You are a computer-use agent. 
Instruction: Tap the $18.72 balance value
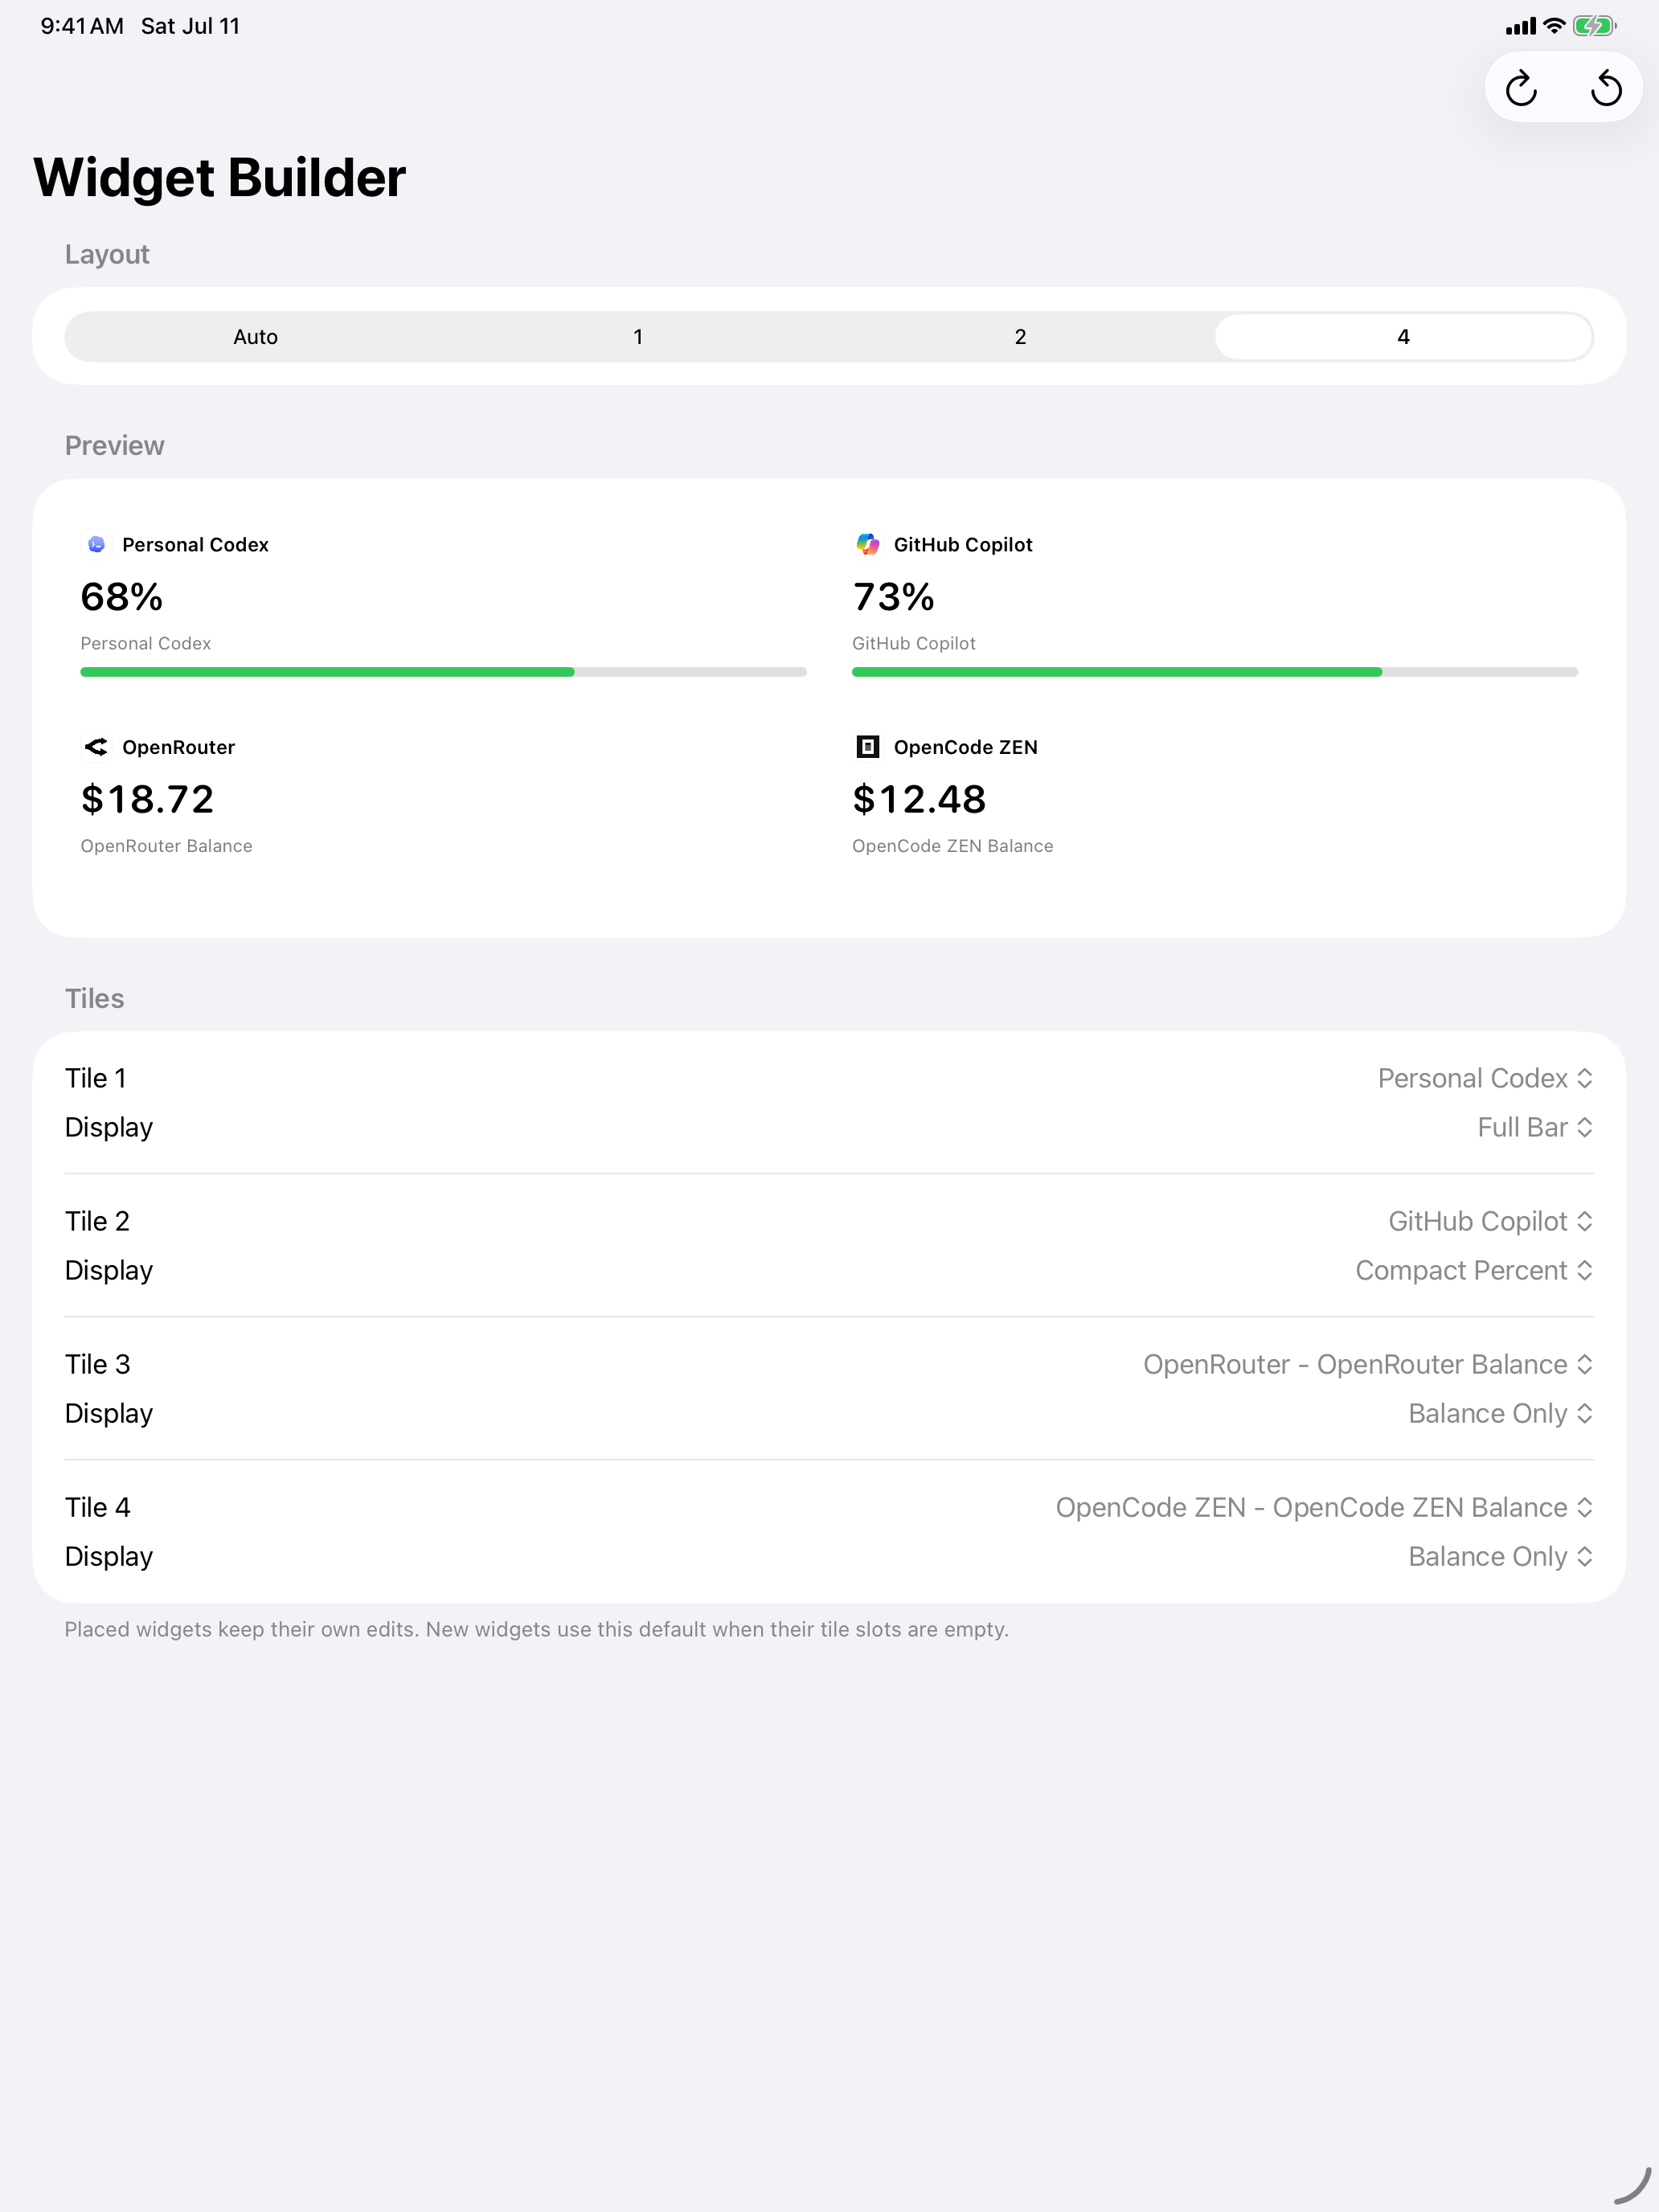click(x=147, y=799)
